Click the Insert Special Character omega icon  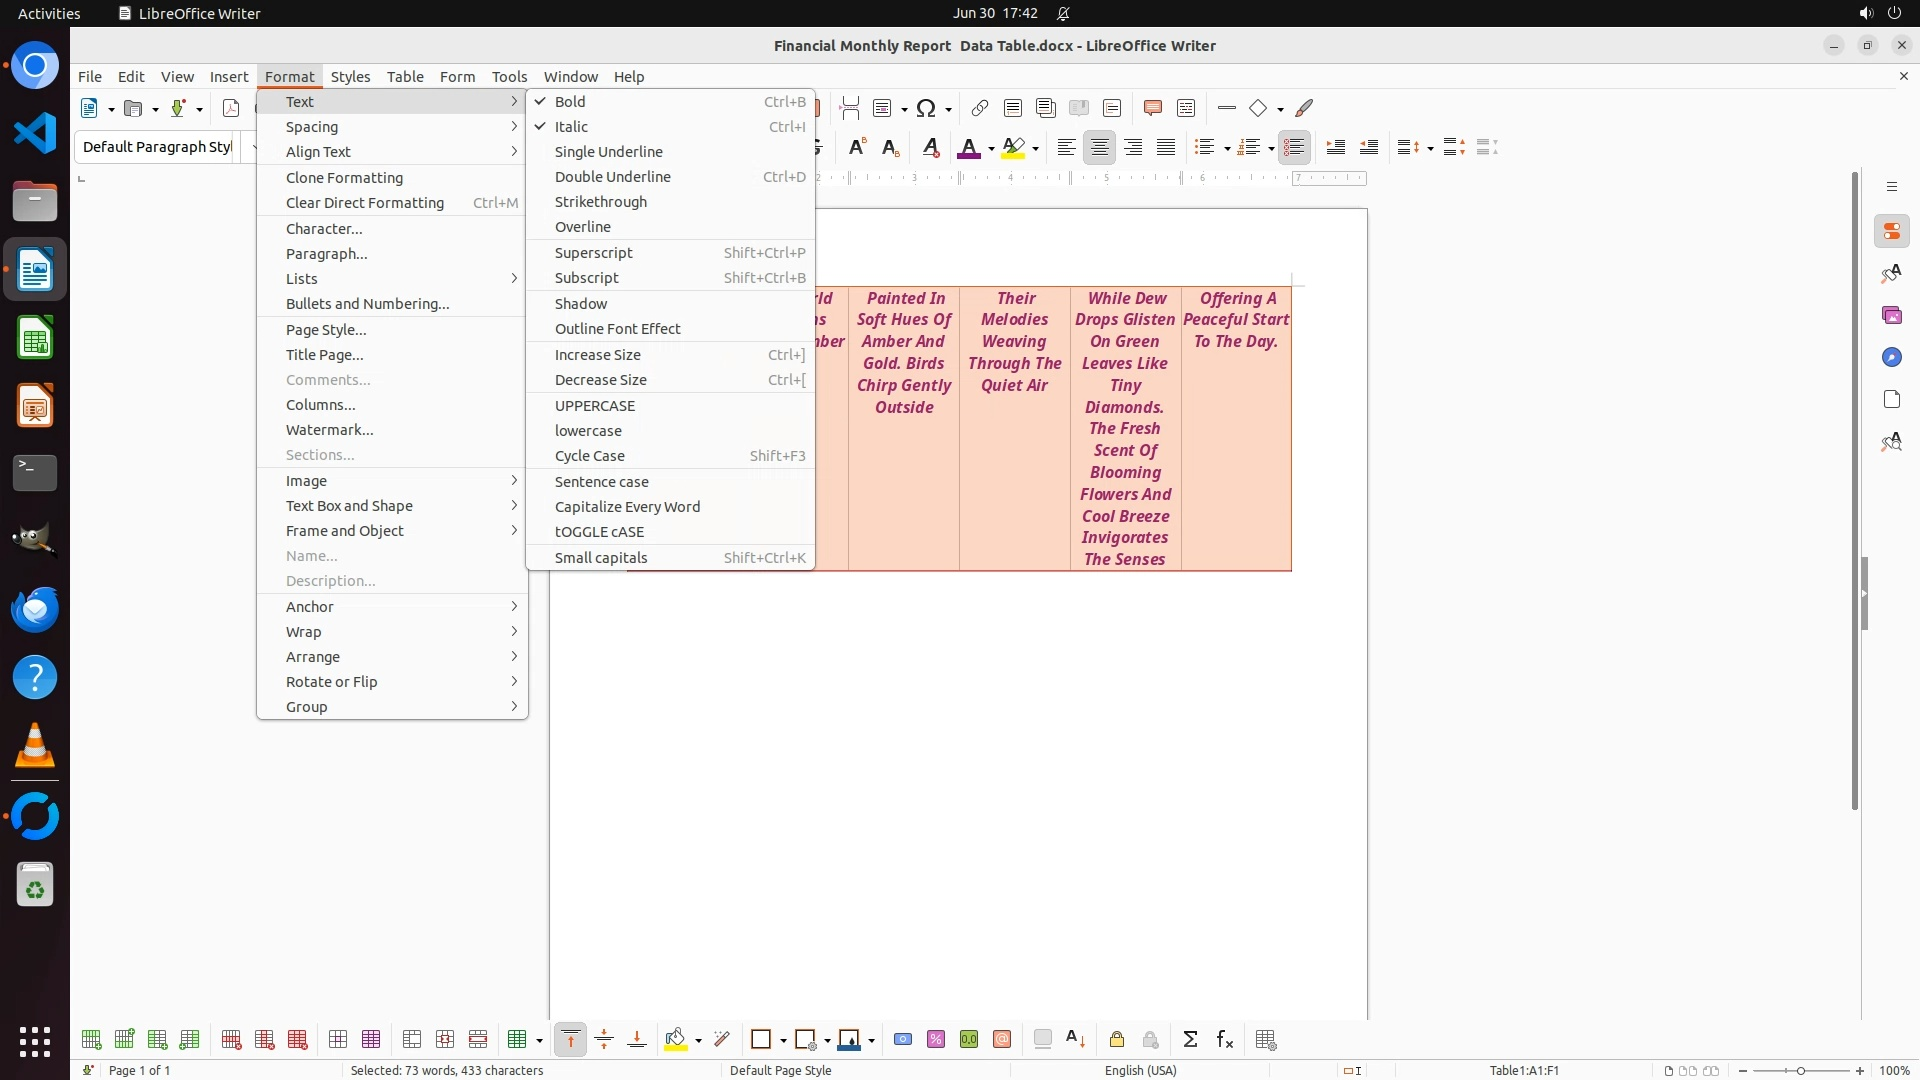926,108
